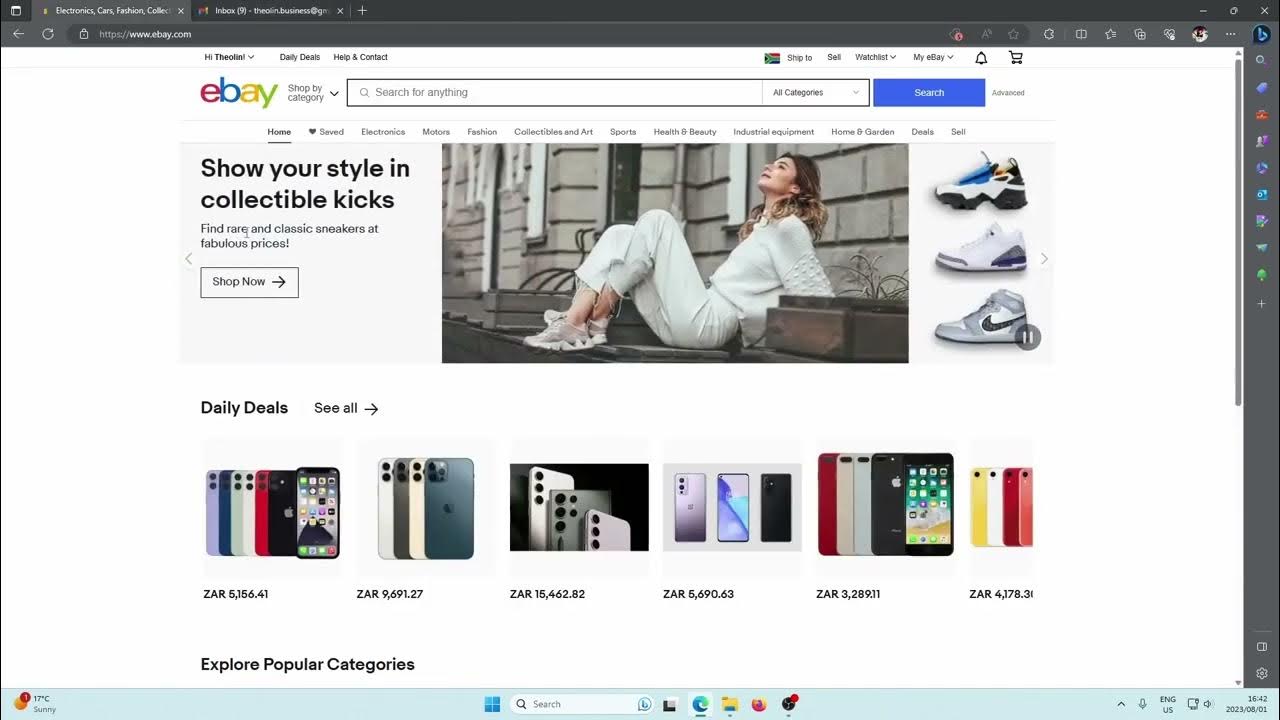Open Daily Deals See all link
Viewport: 1280px width, 720px height.
[346, 408]
